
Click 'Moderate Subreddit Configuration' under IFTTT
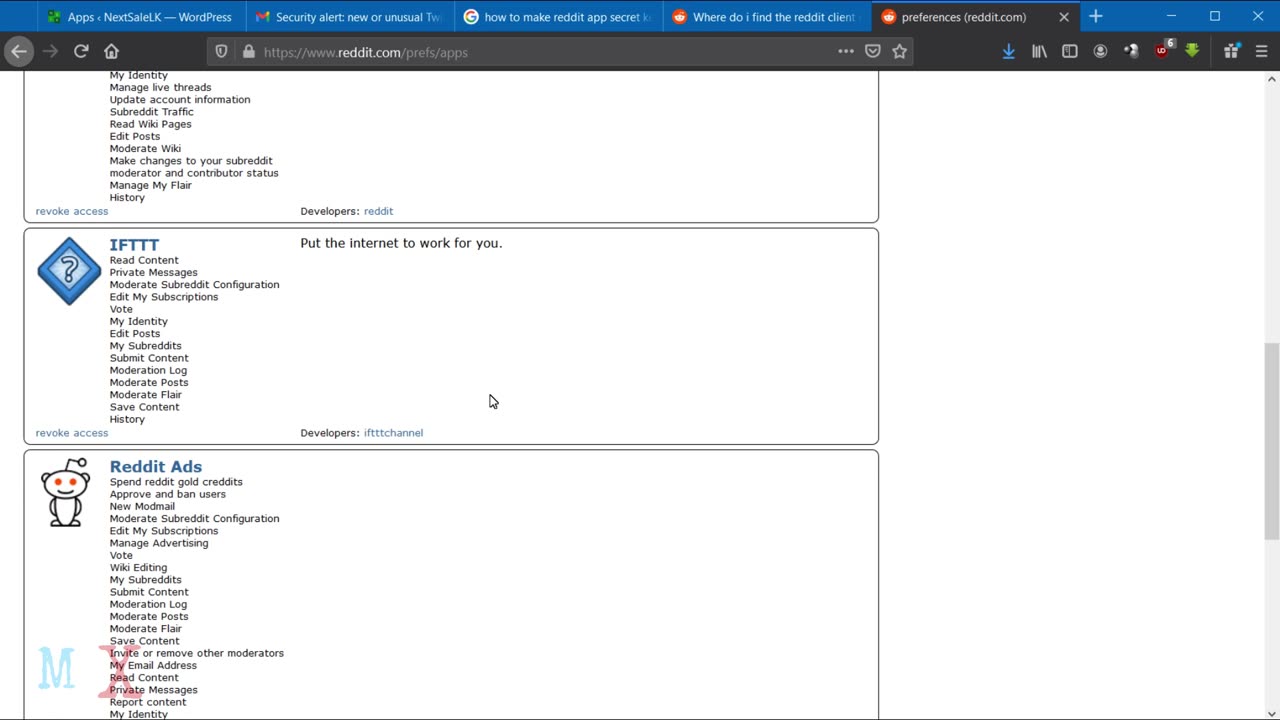(195, 285)
